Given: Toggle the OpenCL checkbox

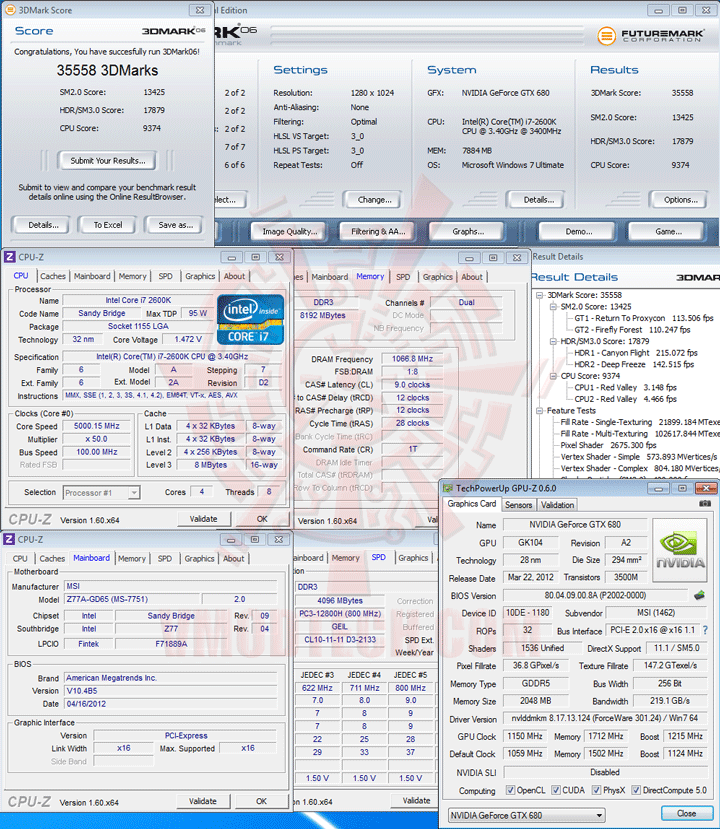Looking at the screenshot, I should coord(510,790).
